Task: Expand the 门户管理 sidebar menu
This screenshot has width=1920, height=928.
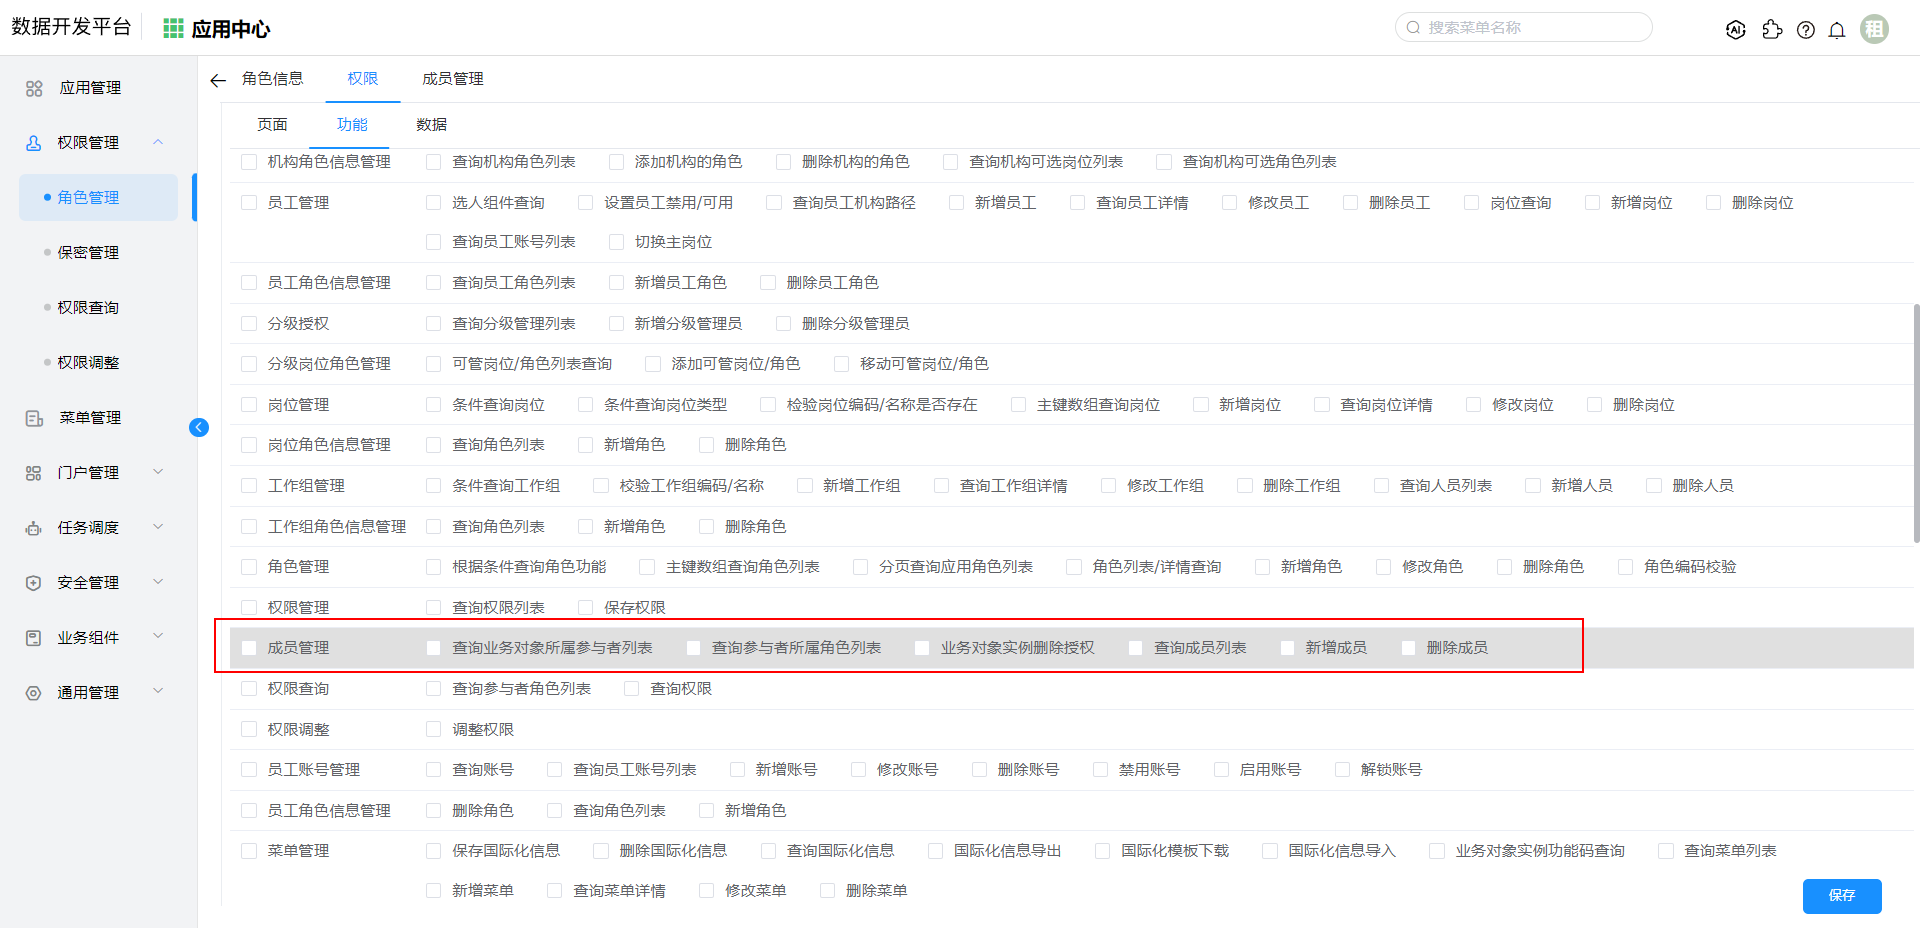Action: (x=88, y=472)
